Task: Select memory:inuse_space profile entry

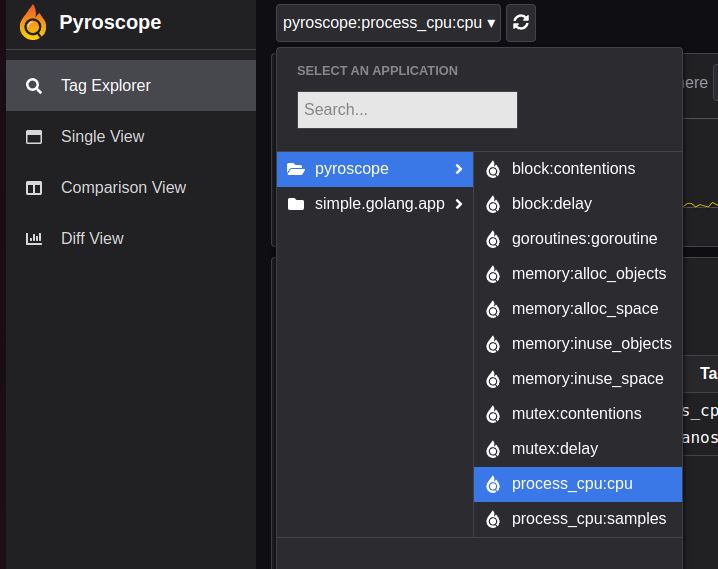Action: click(x=587, y=379)
